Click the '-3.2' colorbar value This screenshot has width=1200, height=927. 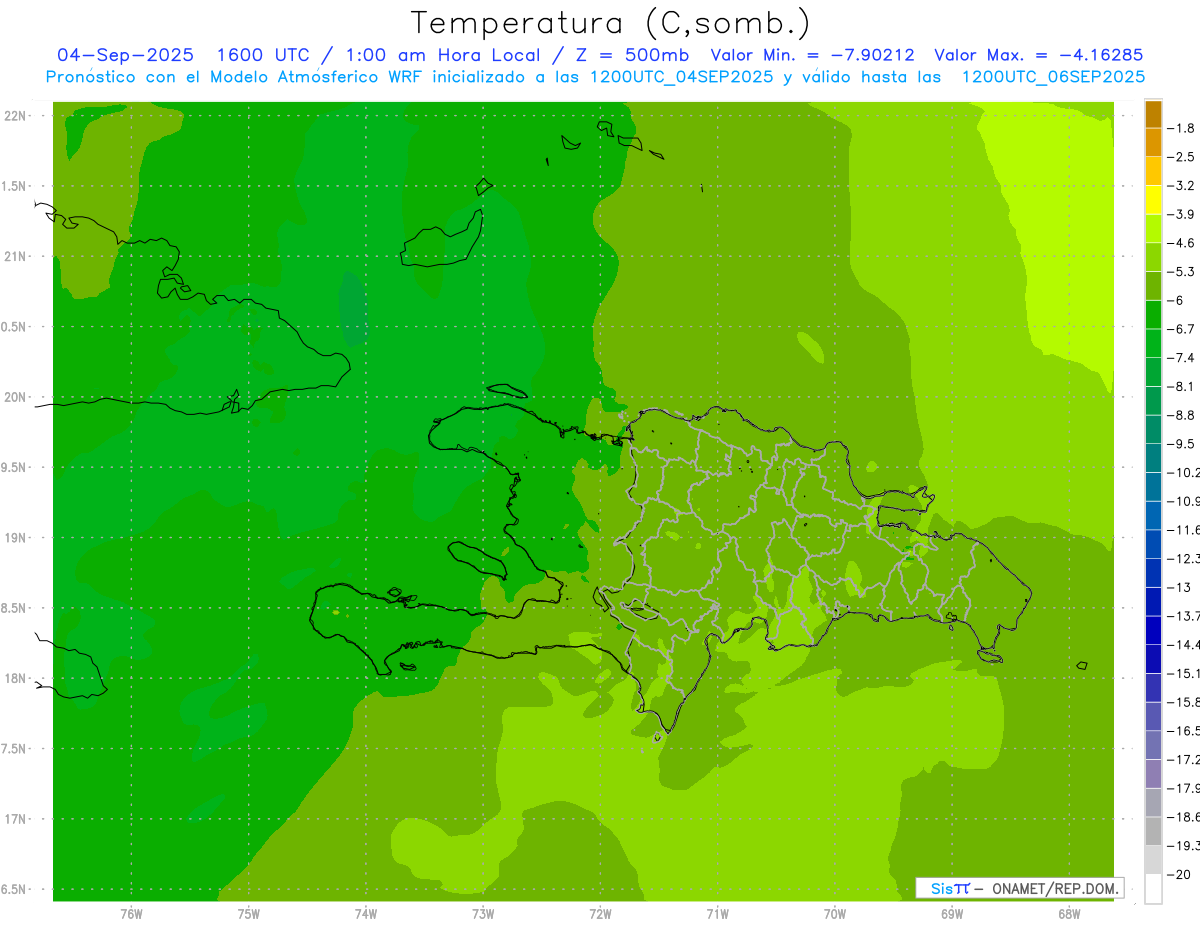click(1182, 186)
